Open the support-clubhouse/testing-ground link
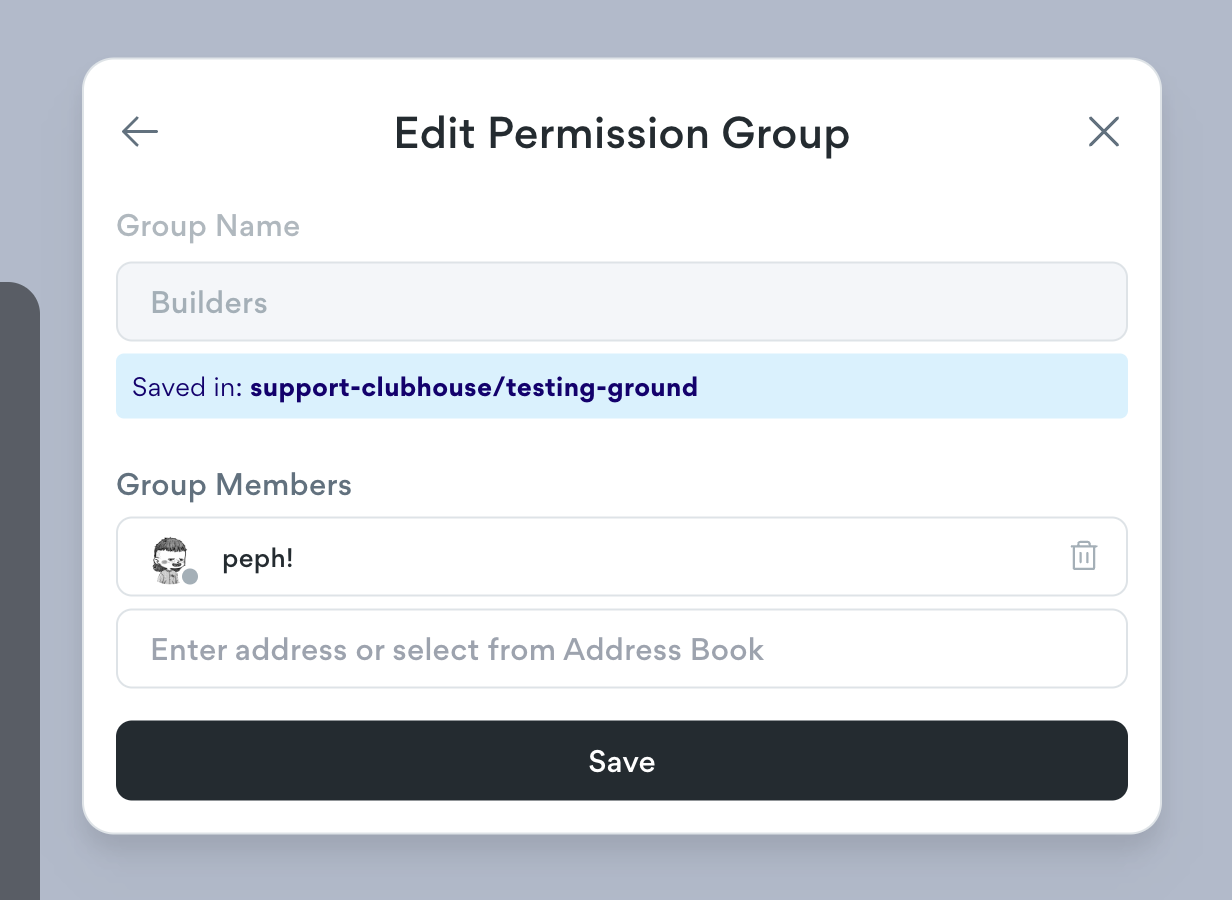1232x900 pixels. (x=474, y=387)
